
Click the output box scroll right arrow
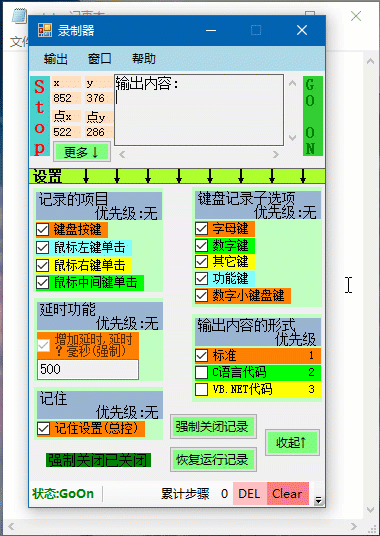[275, 155]
